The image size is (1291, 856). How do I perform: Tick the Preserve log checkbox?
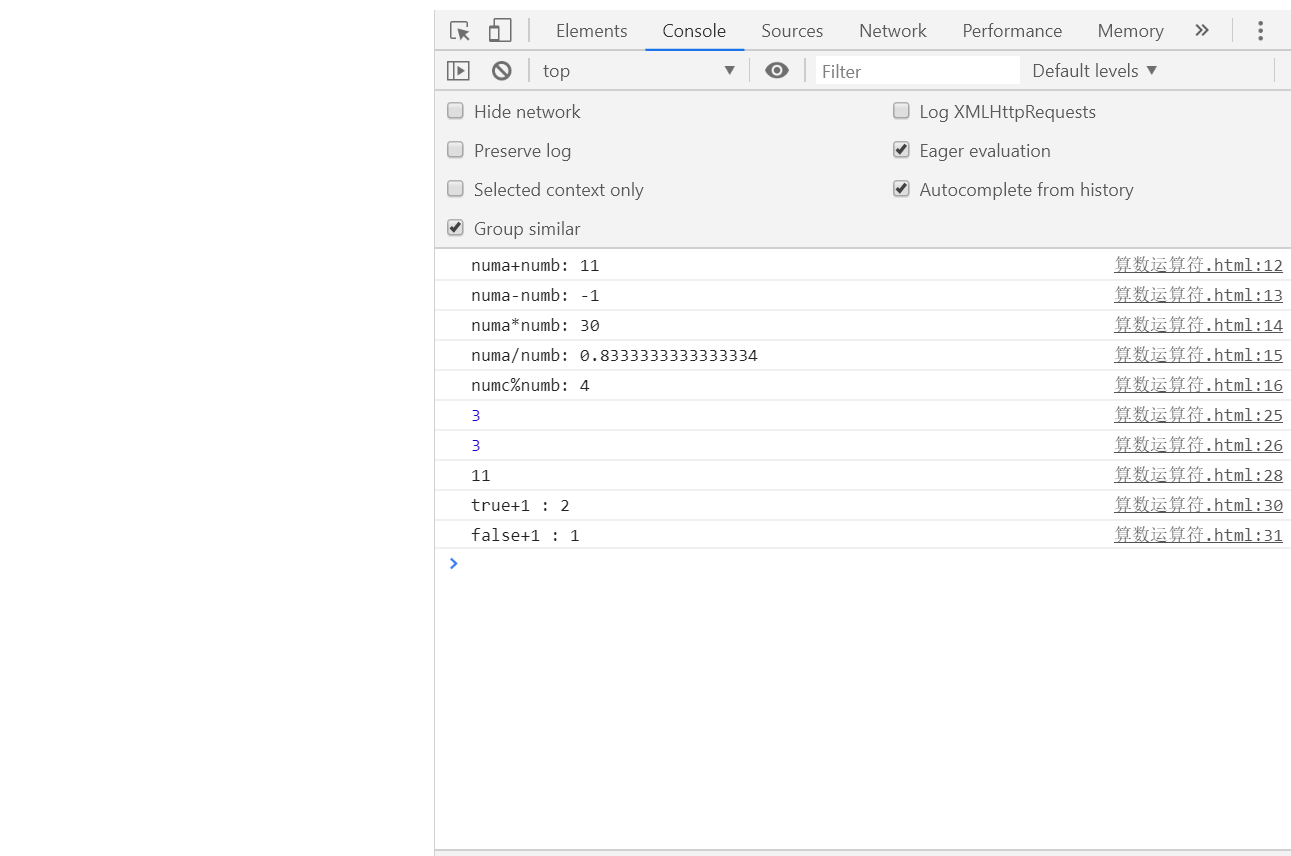pos(455,150)
